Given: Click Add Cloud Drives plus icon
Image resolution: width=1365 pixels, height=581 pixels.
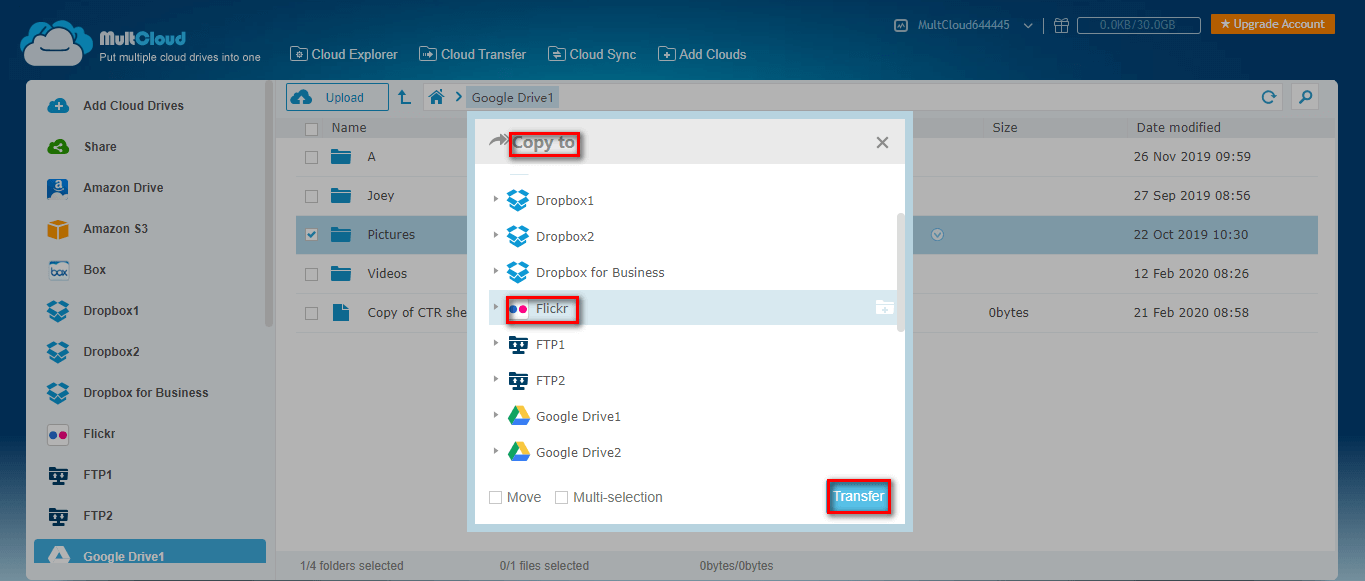Looking at the screenshot, I should point(58,106).
